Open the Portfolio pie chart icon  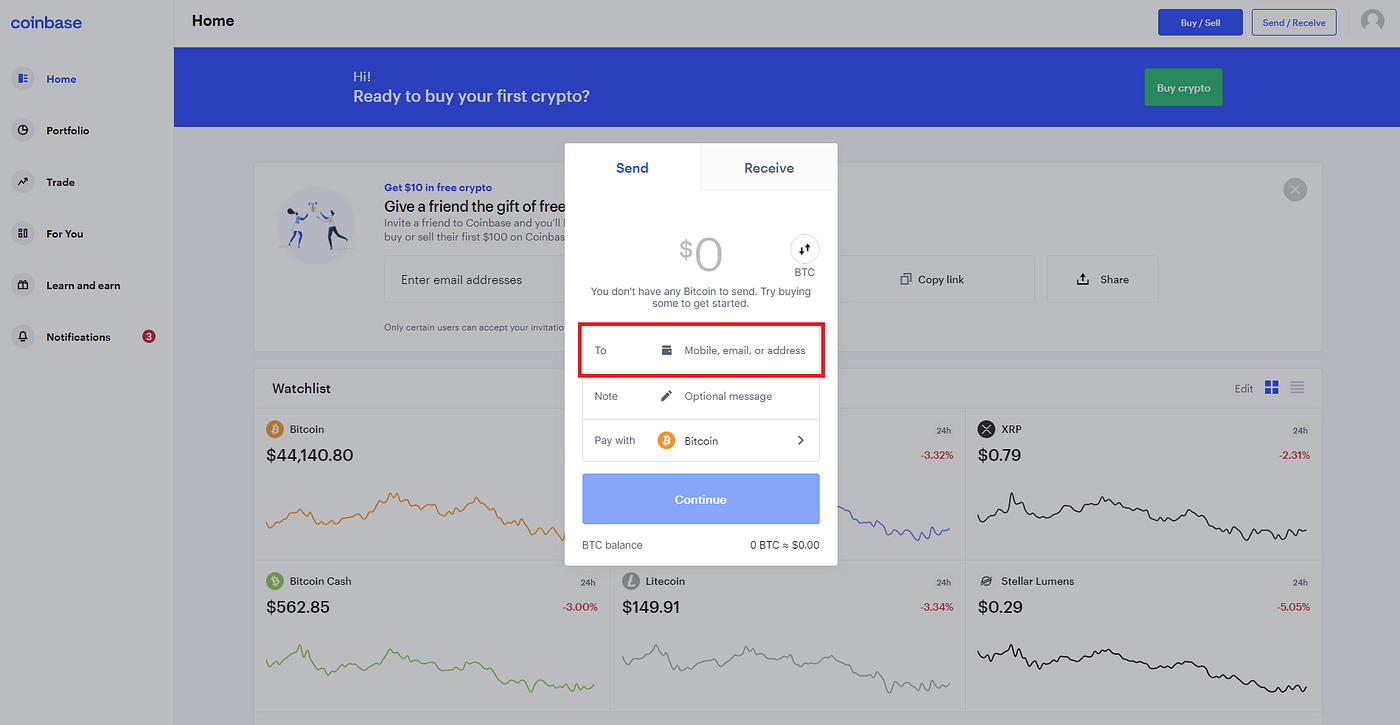pyautogui.click(x=23, y=131)
